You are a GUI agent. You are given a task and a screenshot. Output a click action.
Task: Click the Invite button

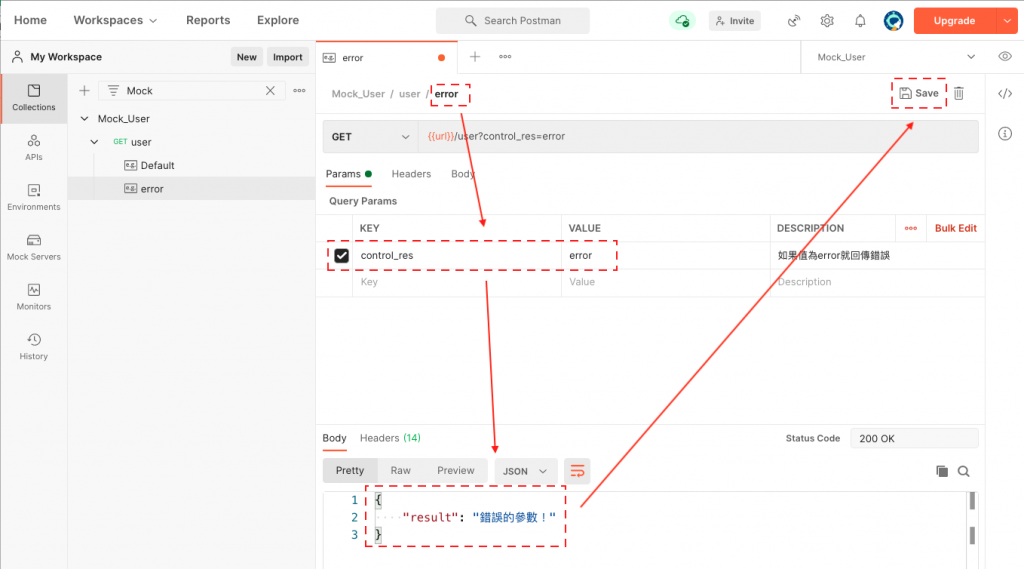pyautogui.click(x=734, y=21)
